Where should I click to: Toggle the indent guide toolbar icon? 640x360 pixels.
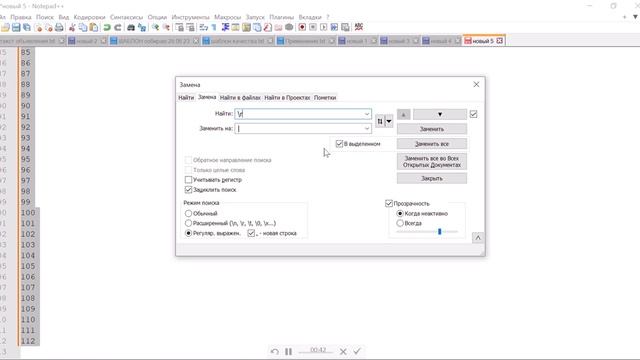coord(226,27)
